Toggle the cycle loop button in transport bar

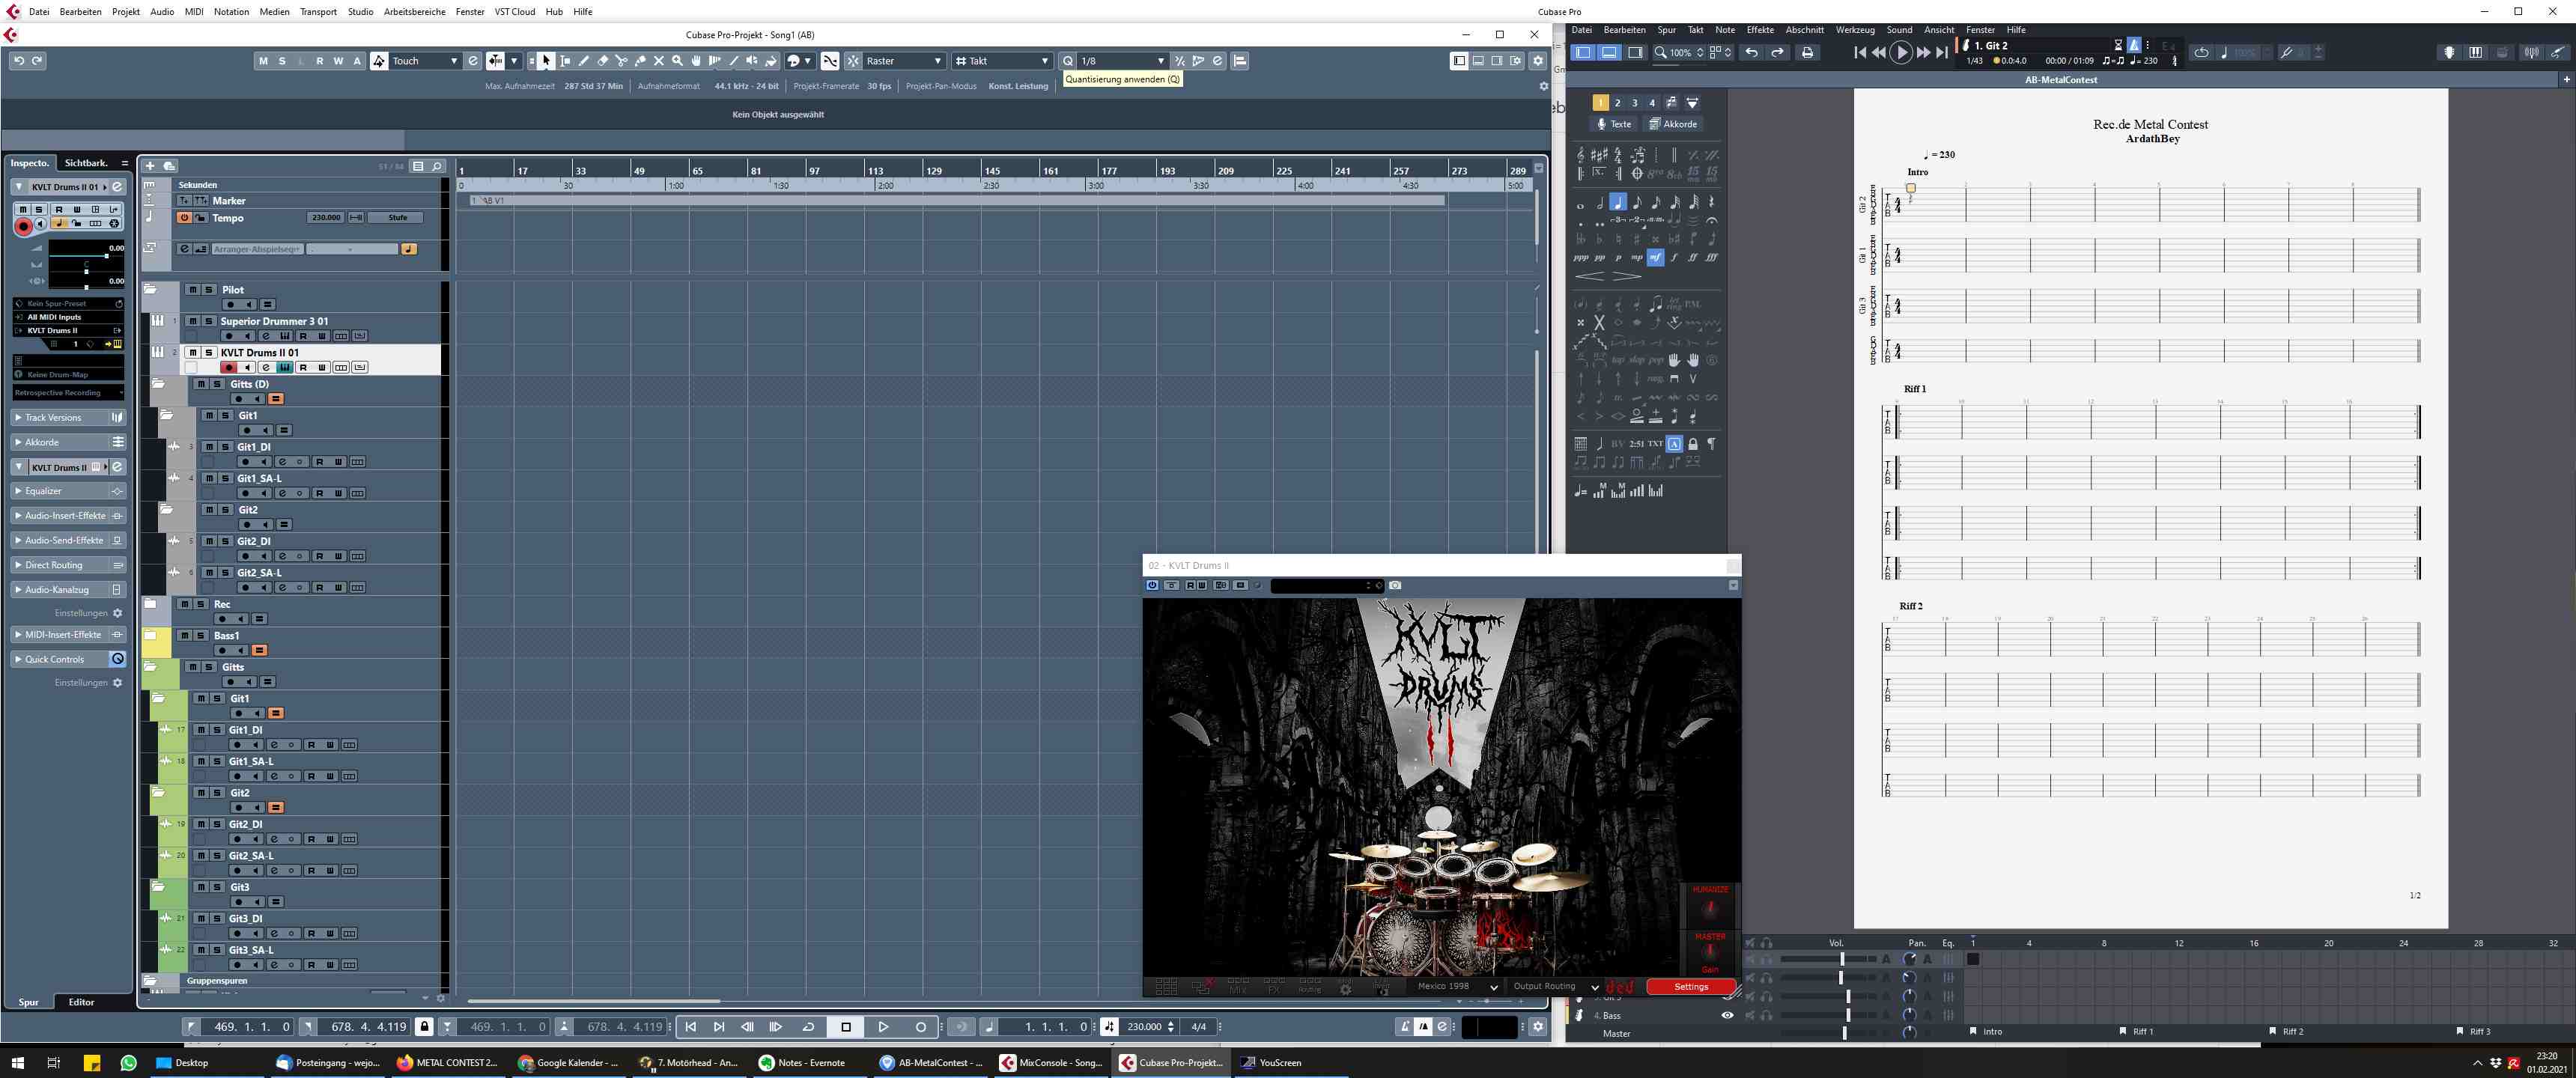[808, 1027]
